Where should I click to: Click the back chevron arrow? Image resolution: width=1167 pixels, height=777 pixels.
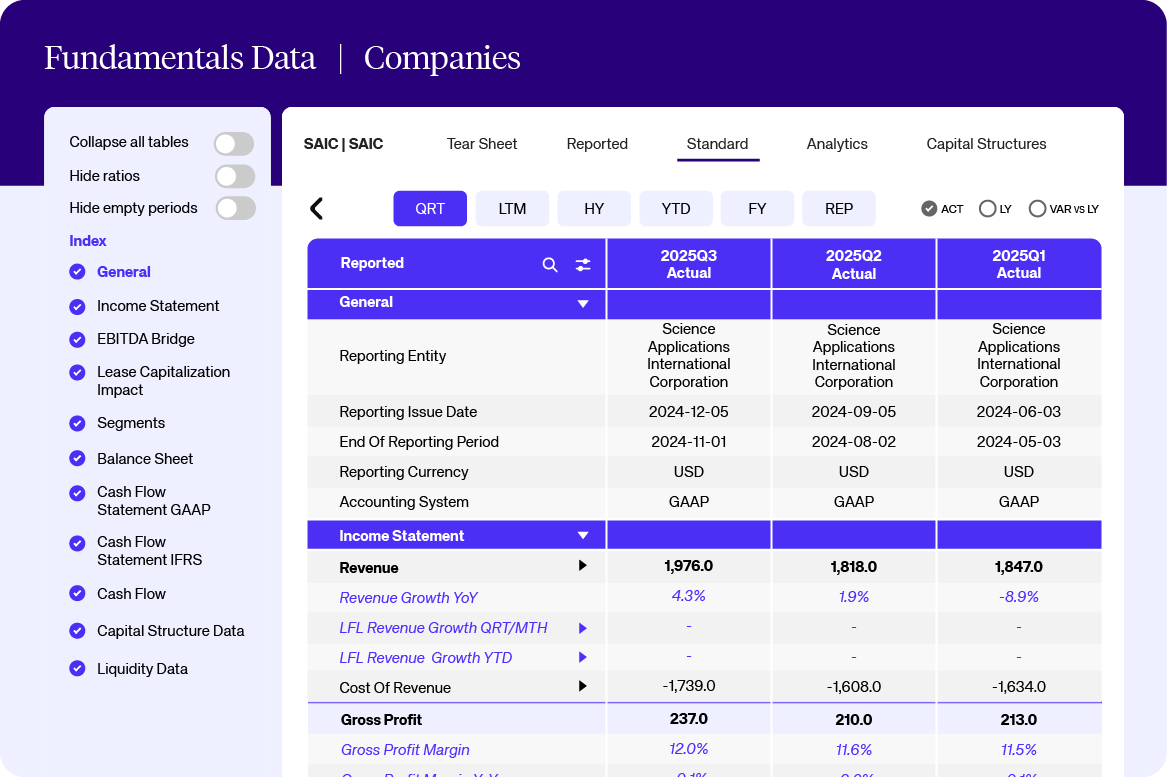coord(317,209)
